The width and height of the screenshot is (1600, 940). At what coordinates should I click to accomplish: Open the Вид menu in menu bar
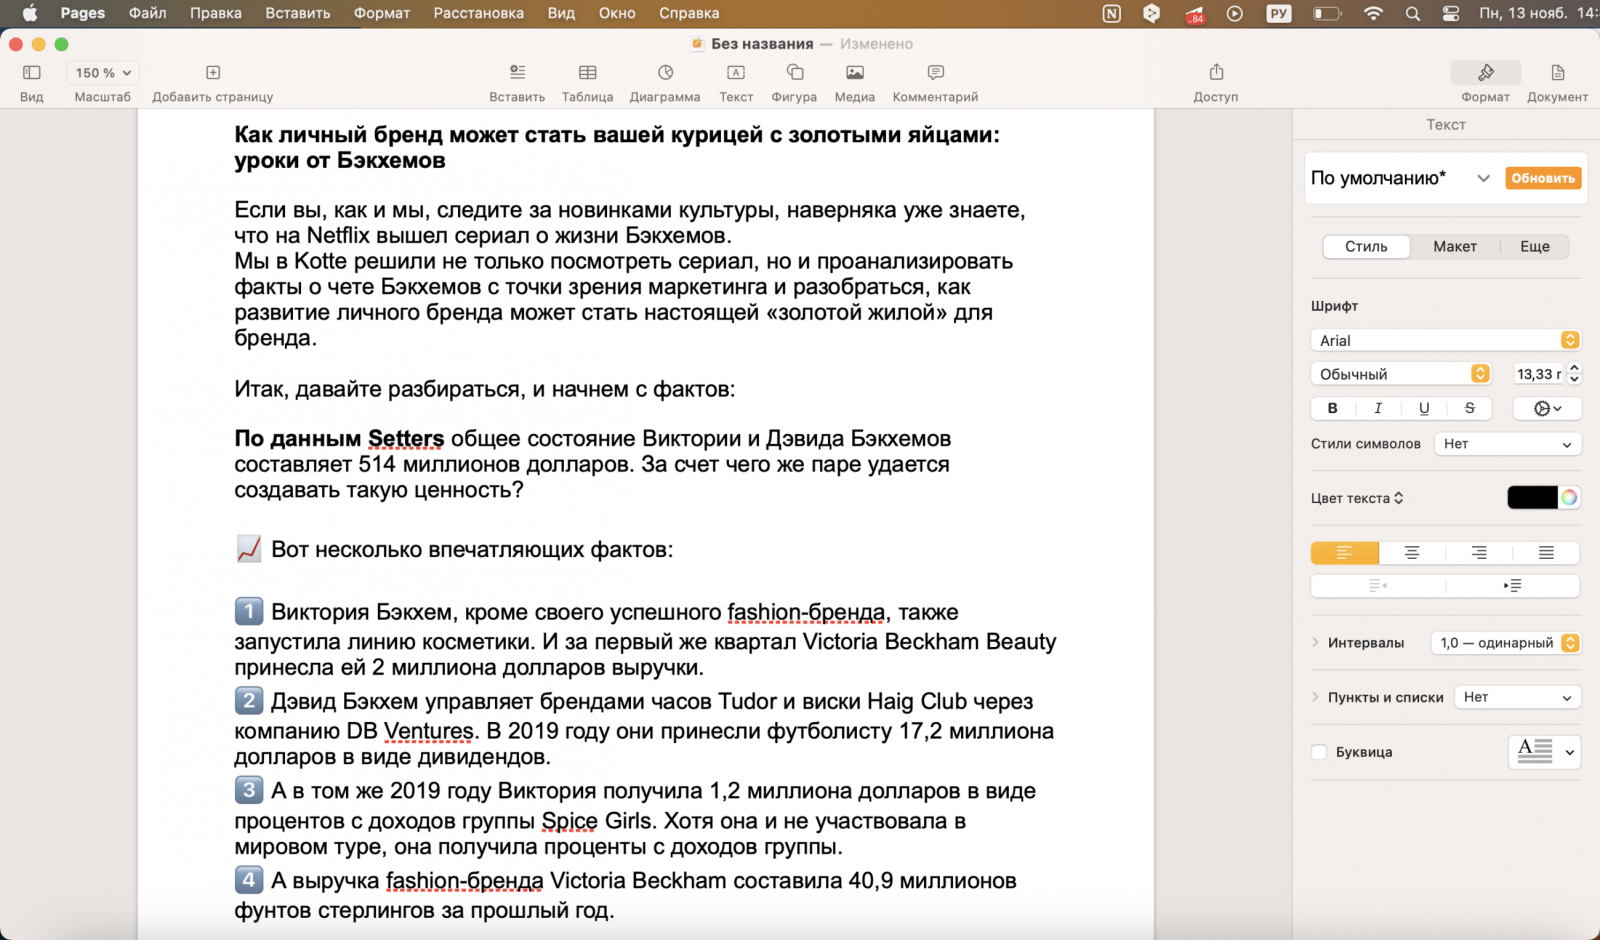(561, 14)
